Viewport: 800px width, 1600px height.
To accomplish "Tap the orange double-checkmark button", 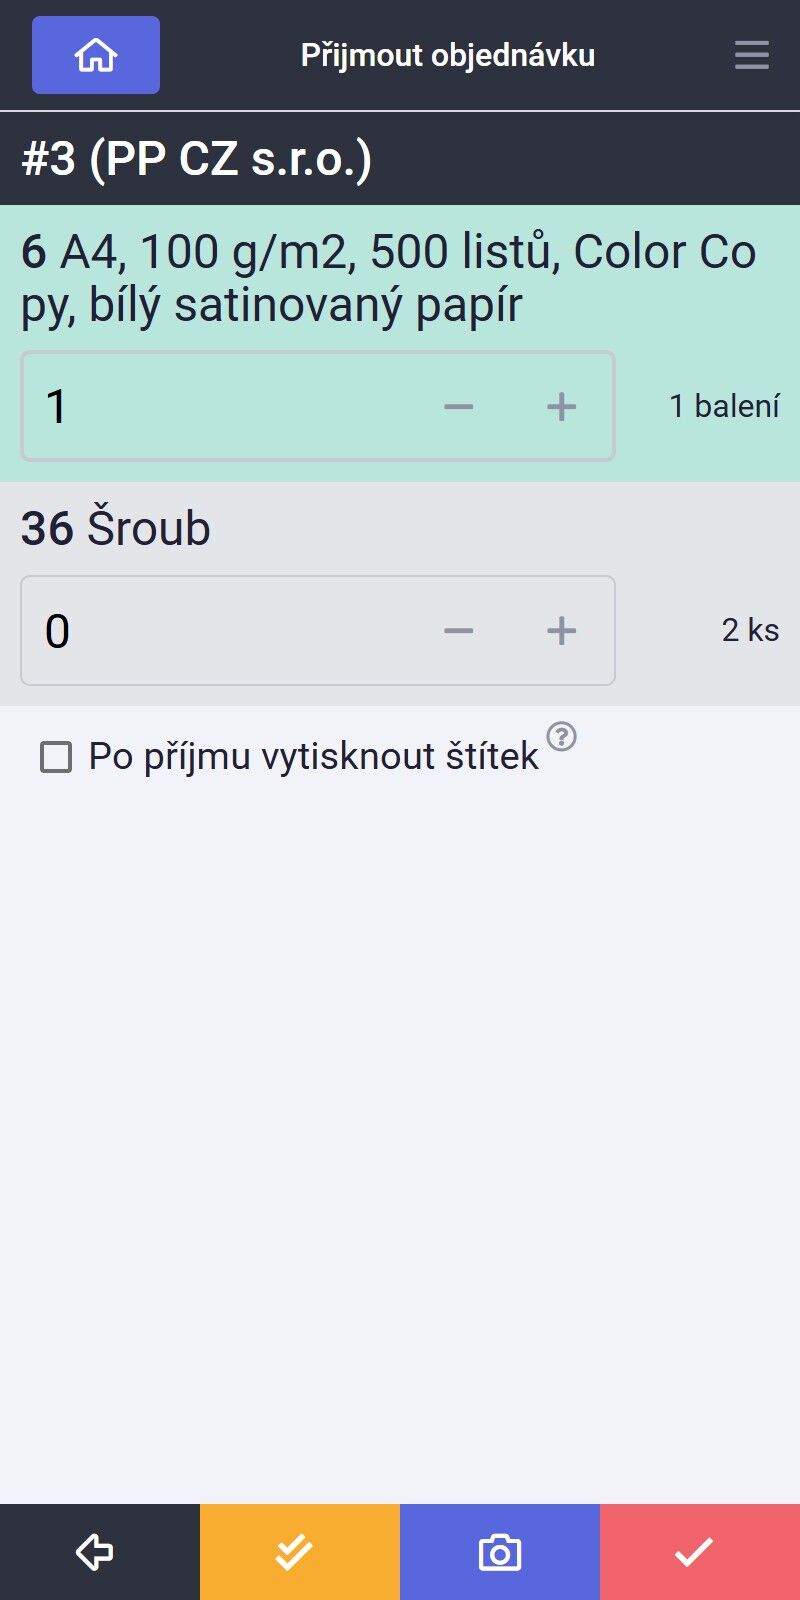I will 300,1552.
